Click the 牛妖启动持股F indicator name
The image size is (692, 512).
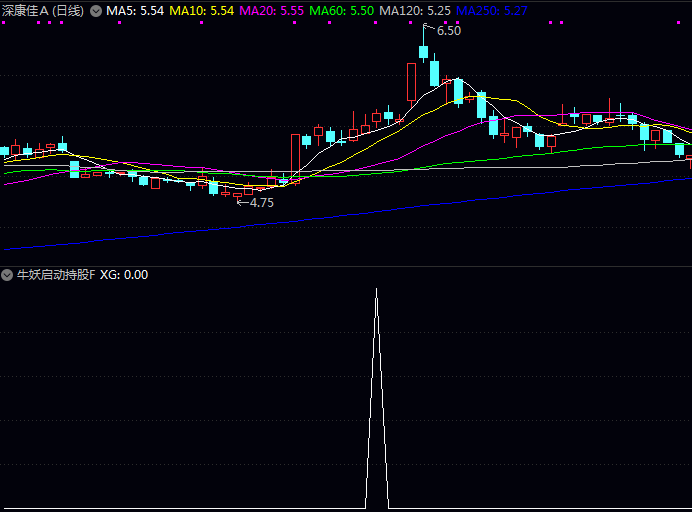point(56,275)
